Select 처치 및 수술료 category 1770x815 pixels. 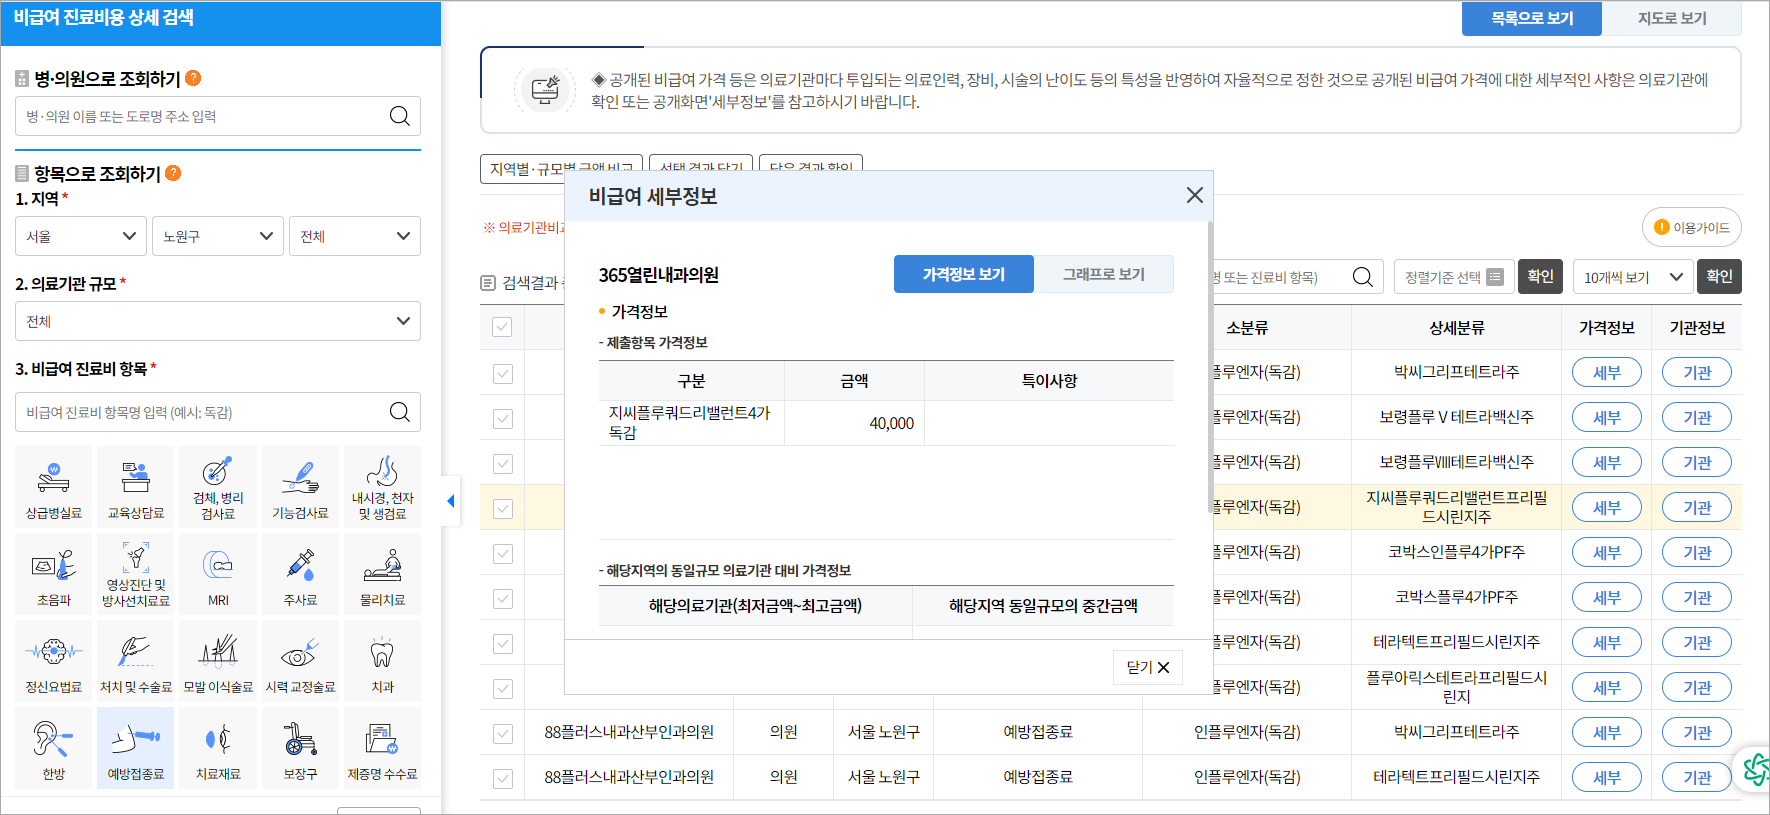pyautogui.click(x=136, y=661)
